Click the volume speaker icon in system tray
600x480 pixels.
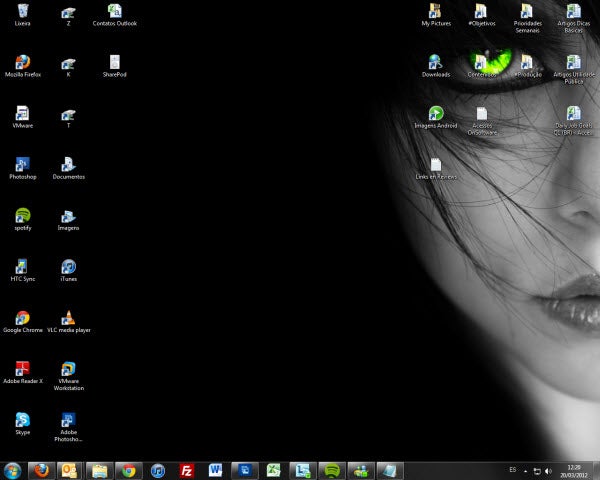tap(548, 470)
